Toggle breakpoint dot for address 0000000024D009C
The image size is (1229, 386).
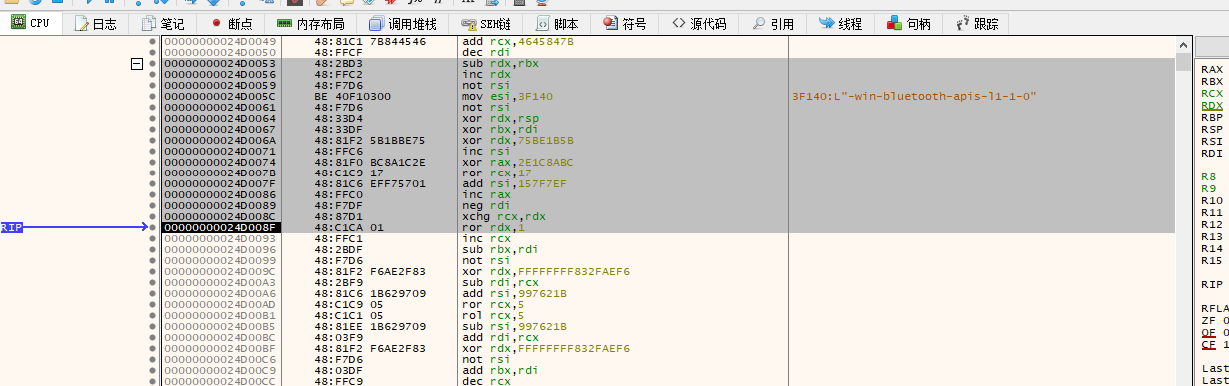tap(152, 271)
